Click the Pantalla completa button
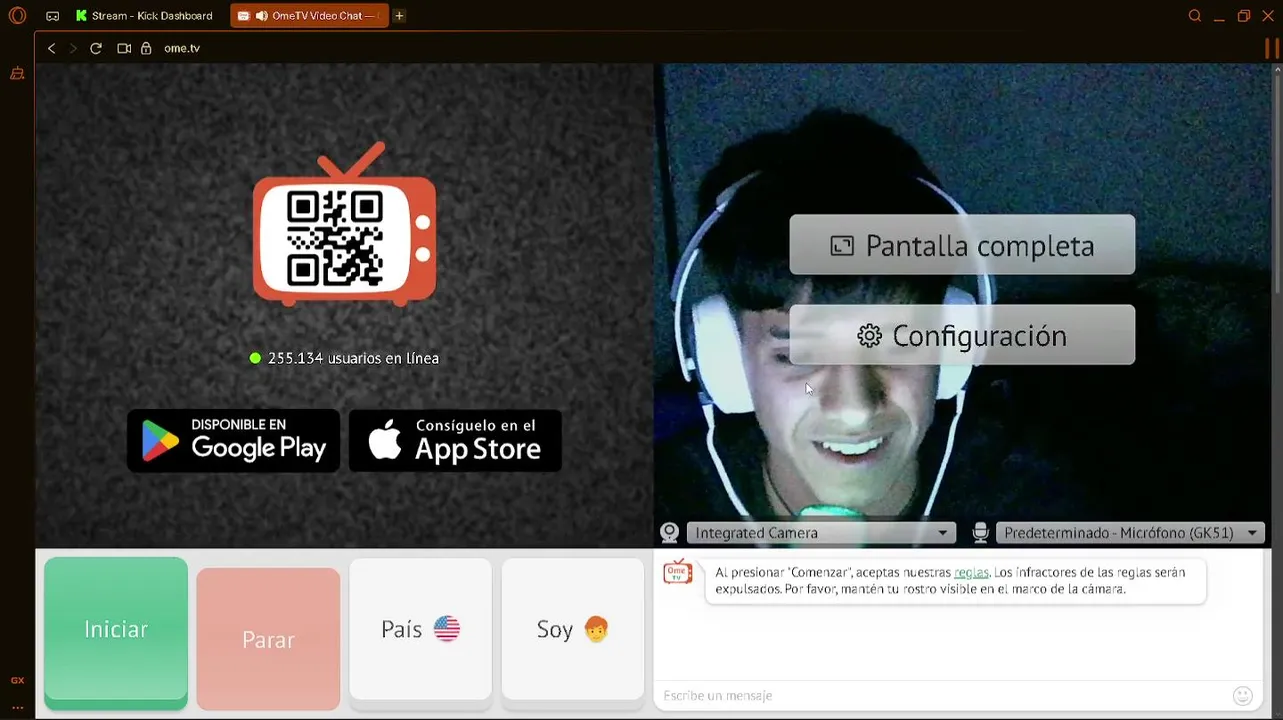 (x=962, y=245)
